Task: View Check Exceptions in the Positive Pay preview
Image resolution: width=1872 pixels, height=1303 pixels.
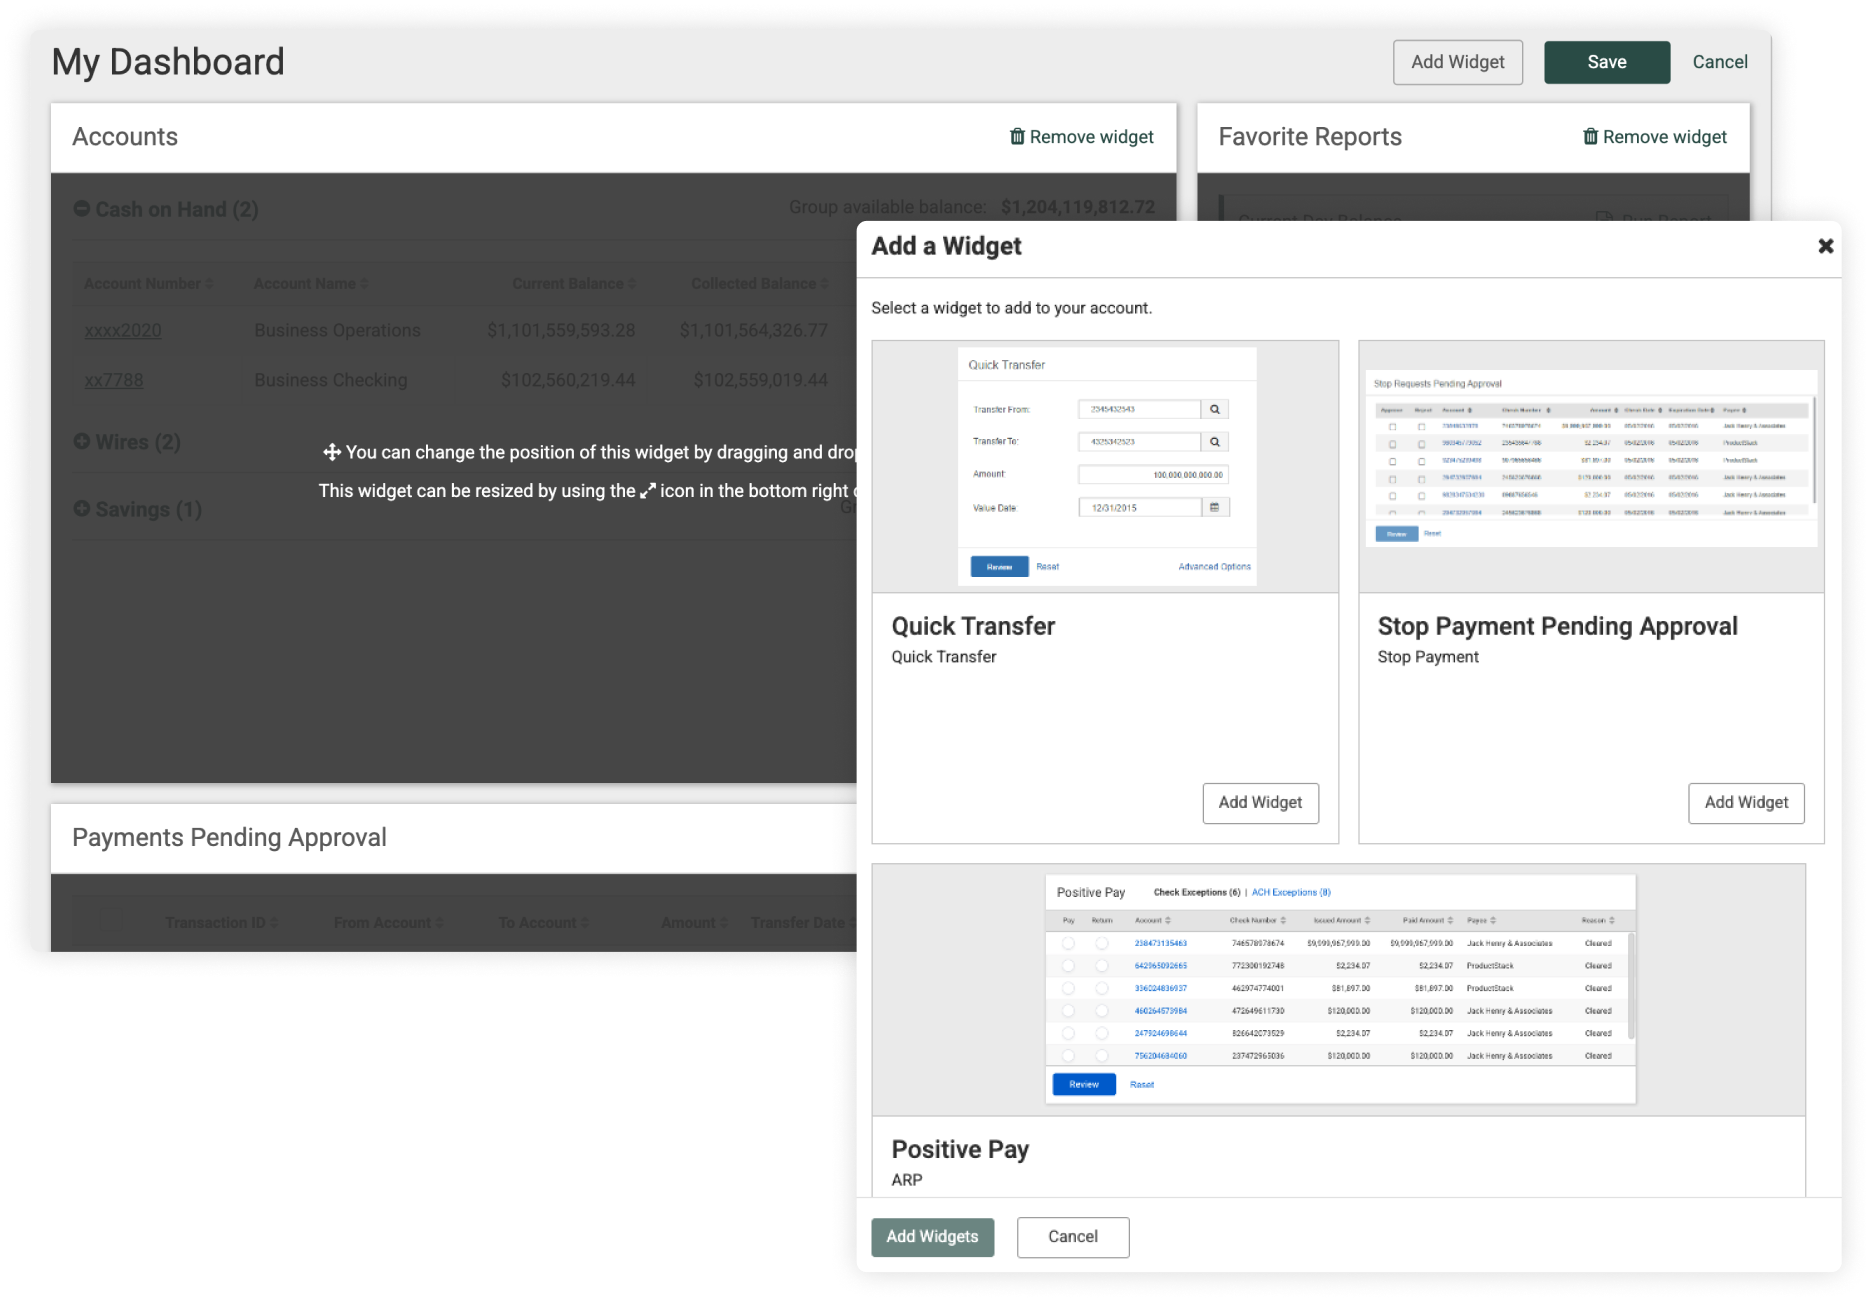Action: point(1196,891)
